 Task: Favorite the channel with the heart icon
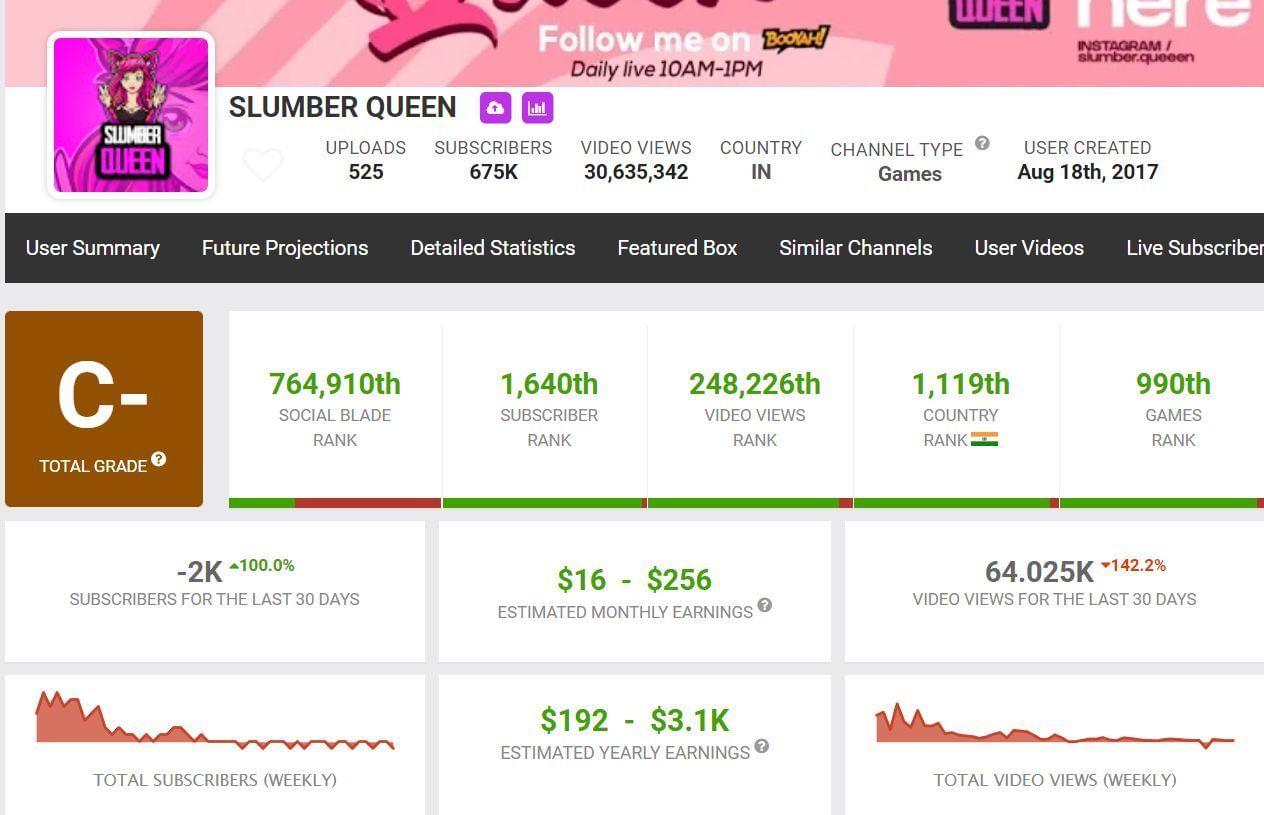tap(263, 164)
